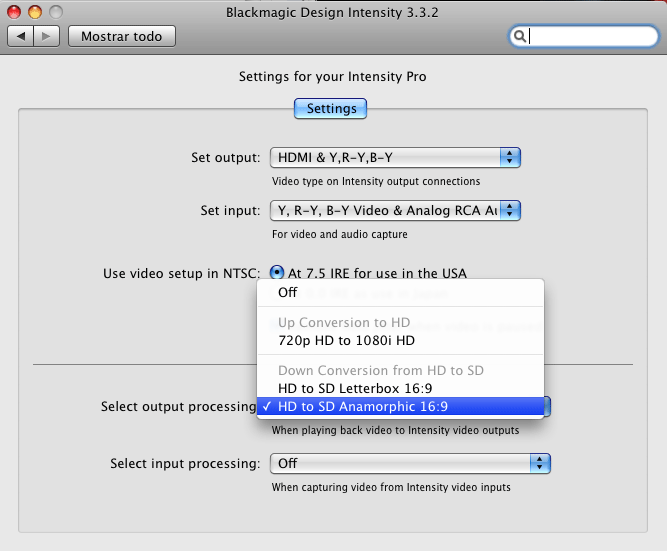Choose HD to SD Anamorphic 16:9
Screen dimensions: 667x551
[x=362, y=407]
